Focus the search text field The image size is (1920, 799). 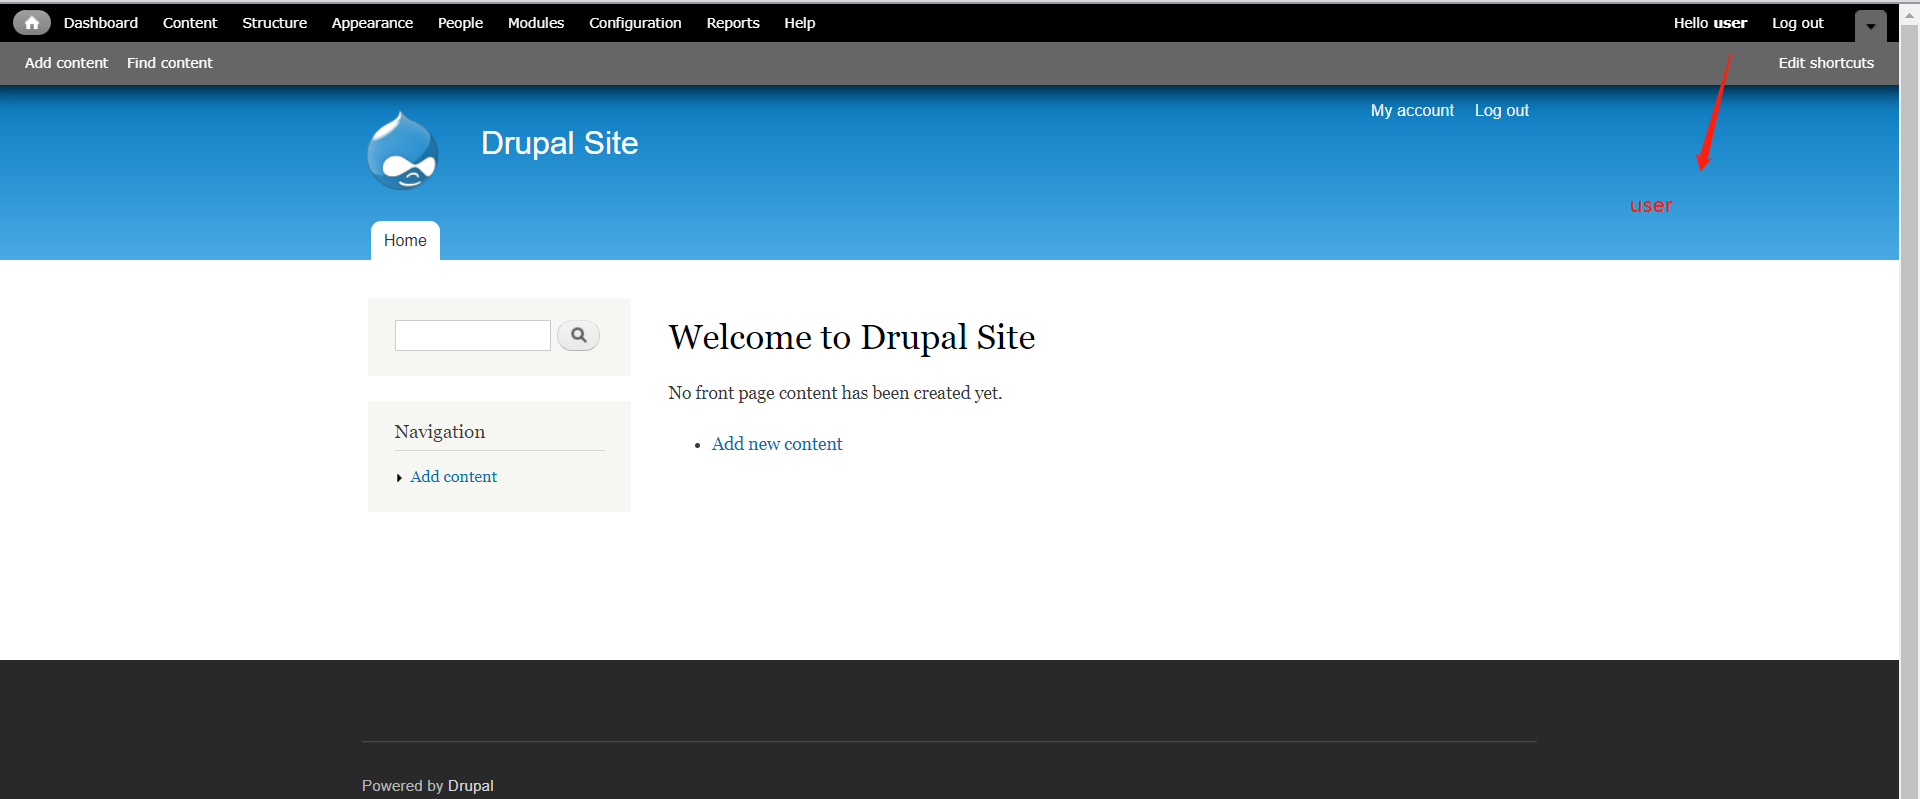point(473,335)
